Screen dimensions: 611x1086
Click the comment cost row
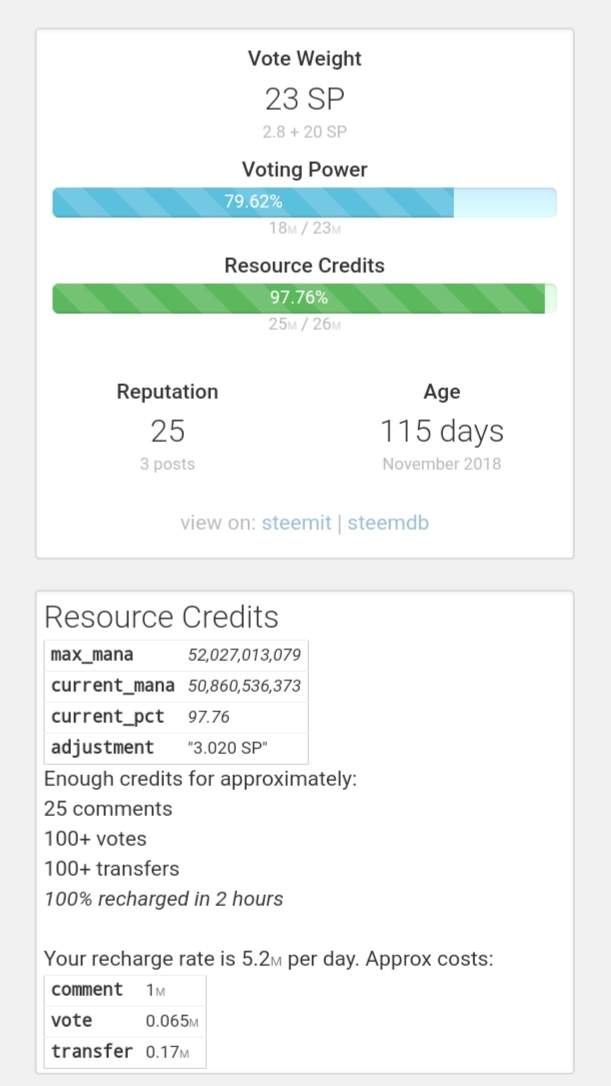(x=124, y=990)
